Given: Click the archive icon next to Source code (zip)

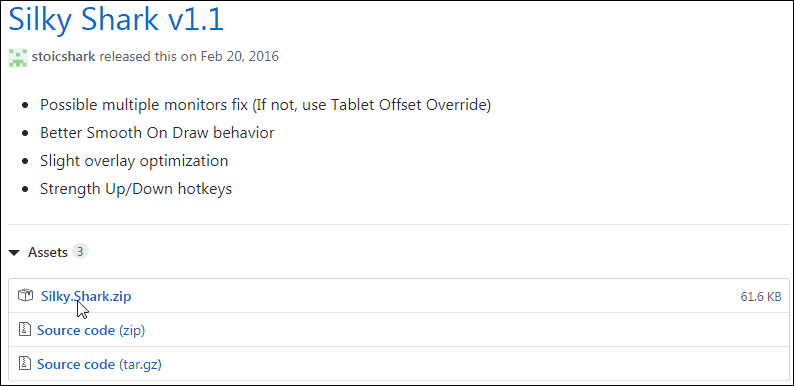Looking at the screenshot, I should [25, 329].
